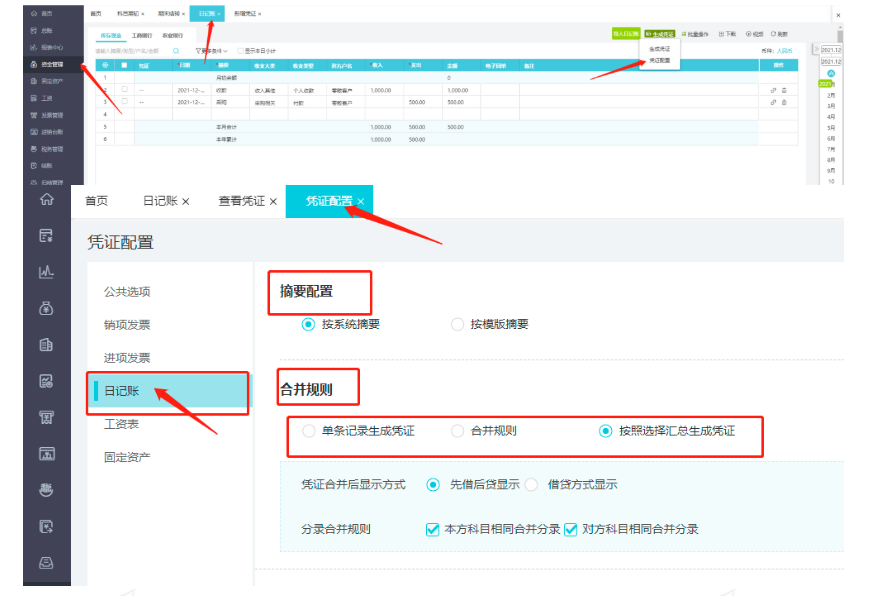Viewport: 892px width, 596px height.
Task: Open archive icon at lower sidebar bottom
Action: 47,562
